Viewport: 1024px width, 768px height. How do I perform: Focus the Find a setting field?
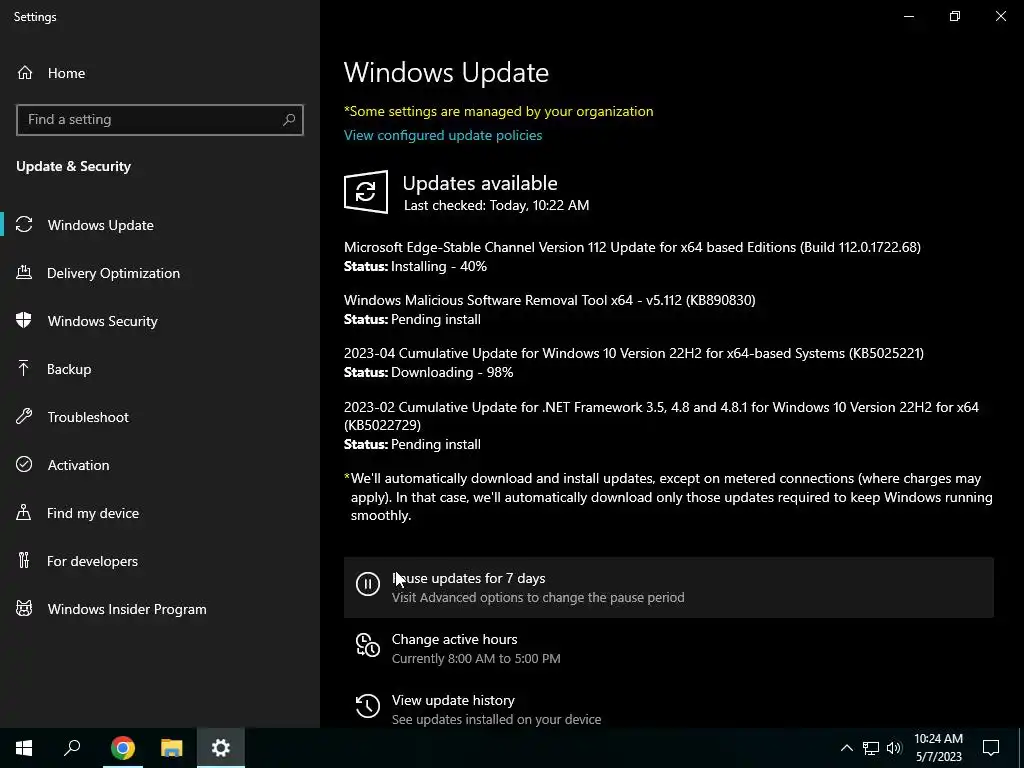click(x=160, y=120)
